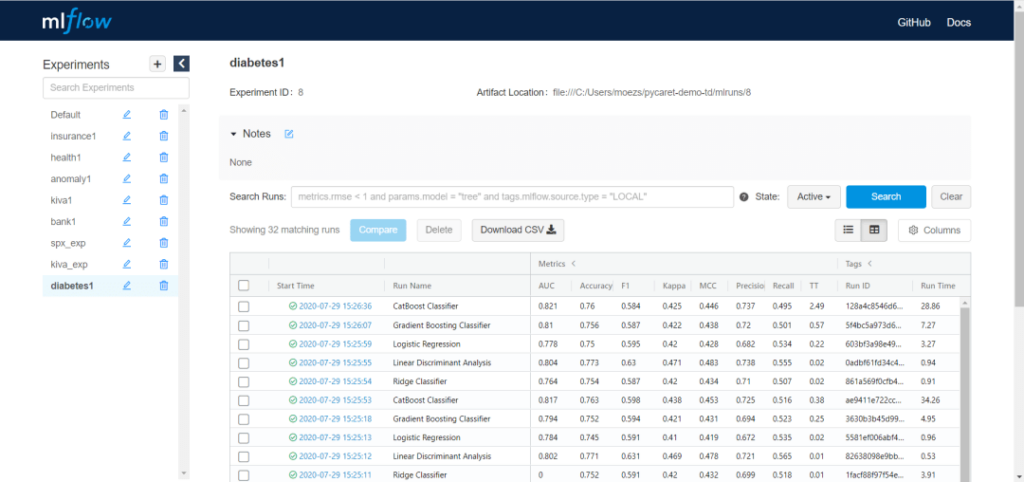1024x482 pixels.
Task: Collapse the Notes section
Action: (234, 134)
